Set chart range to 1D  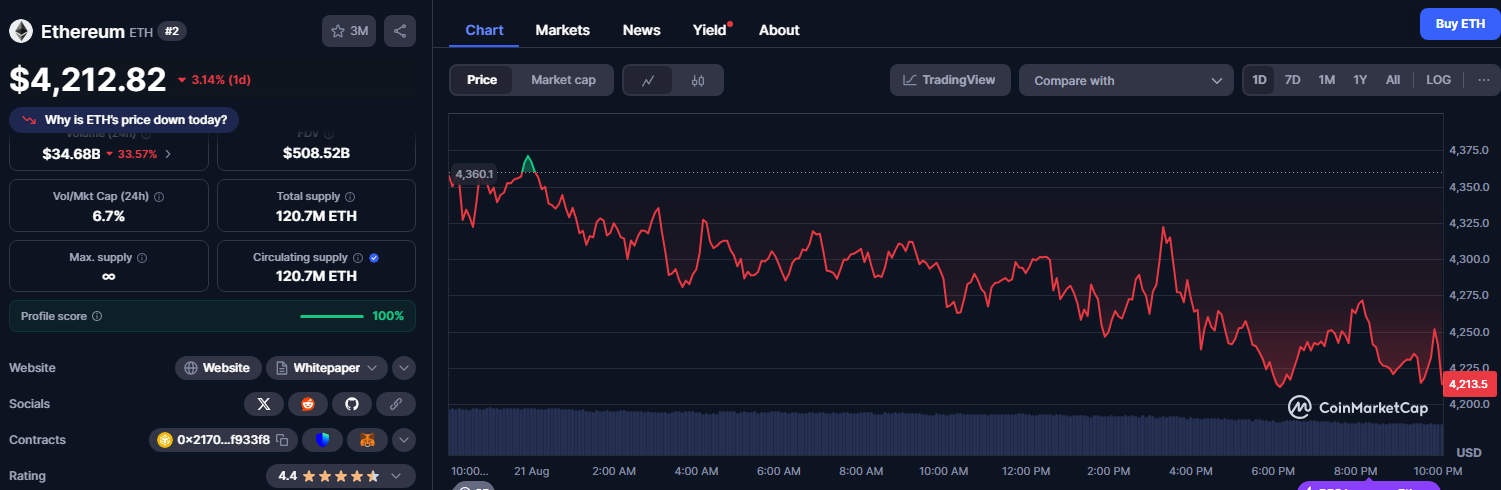(1260, 80)
